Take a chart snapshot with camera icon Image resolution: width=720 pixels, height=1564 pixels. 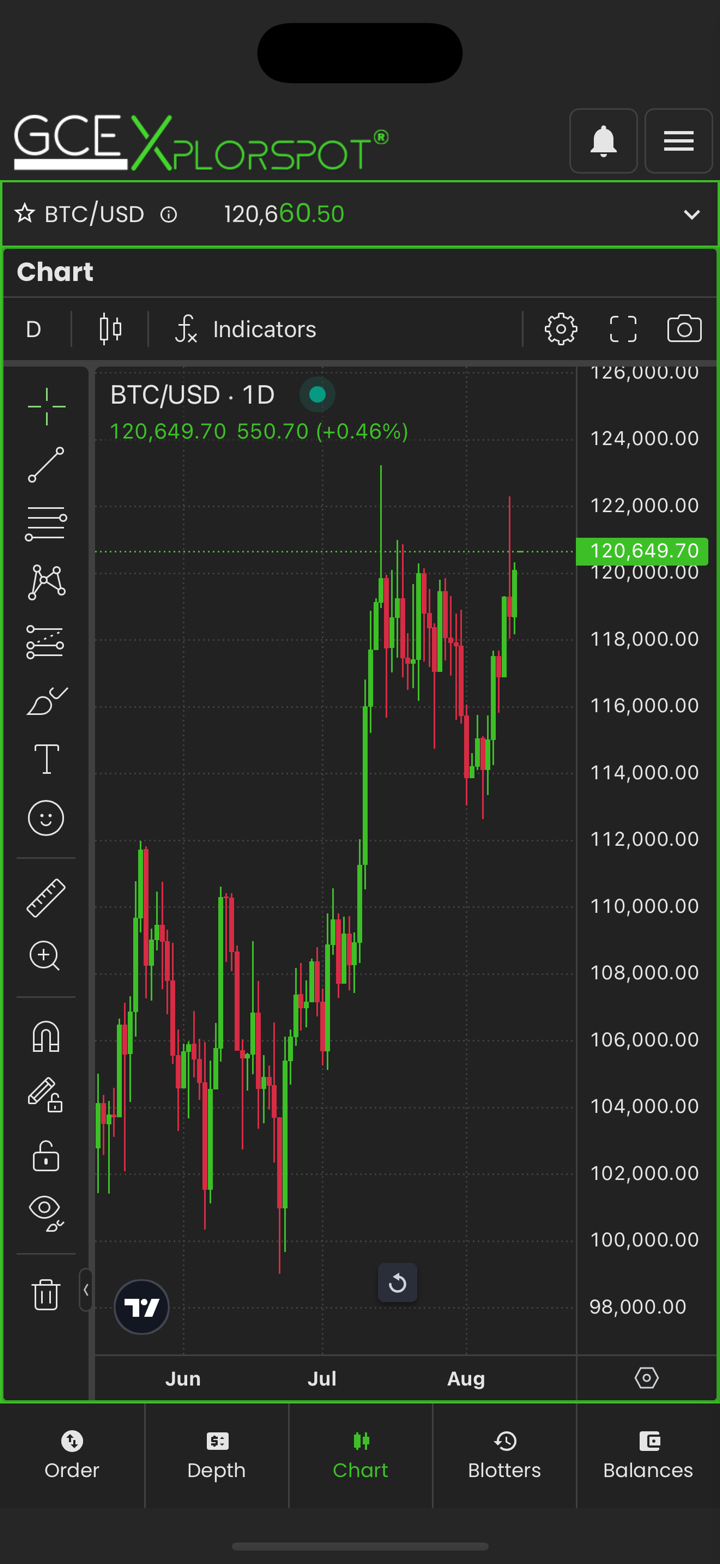(x=684, y=329)
